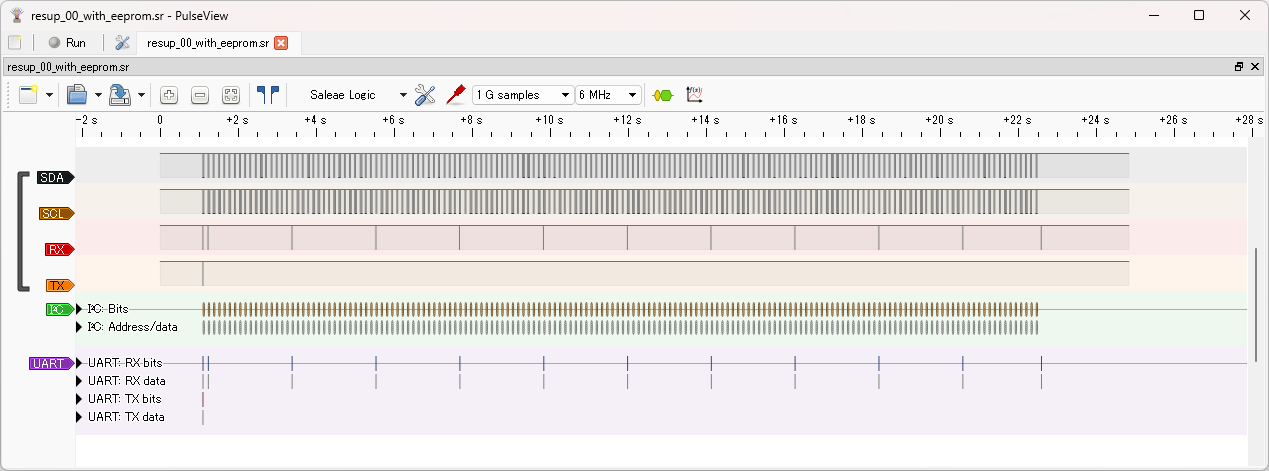The image size is (1269, 471).
Task: Zoom to fit the whole capture
Action: coord(231,95)
